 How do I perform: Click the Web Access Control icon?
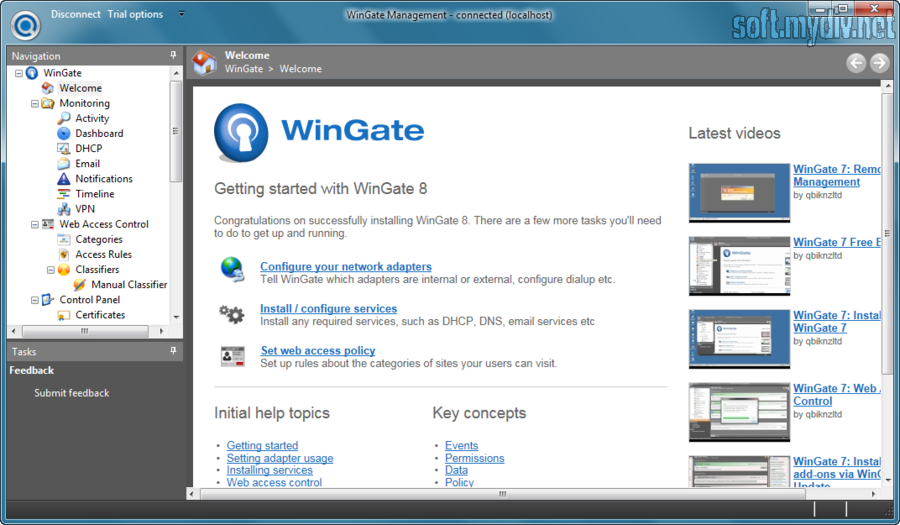point(48,224)
